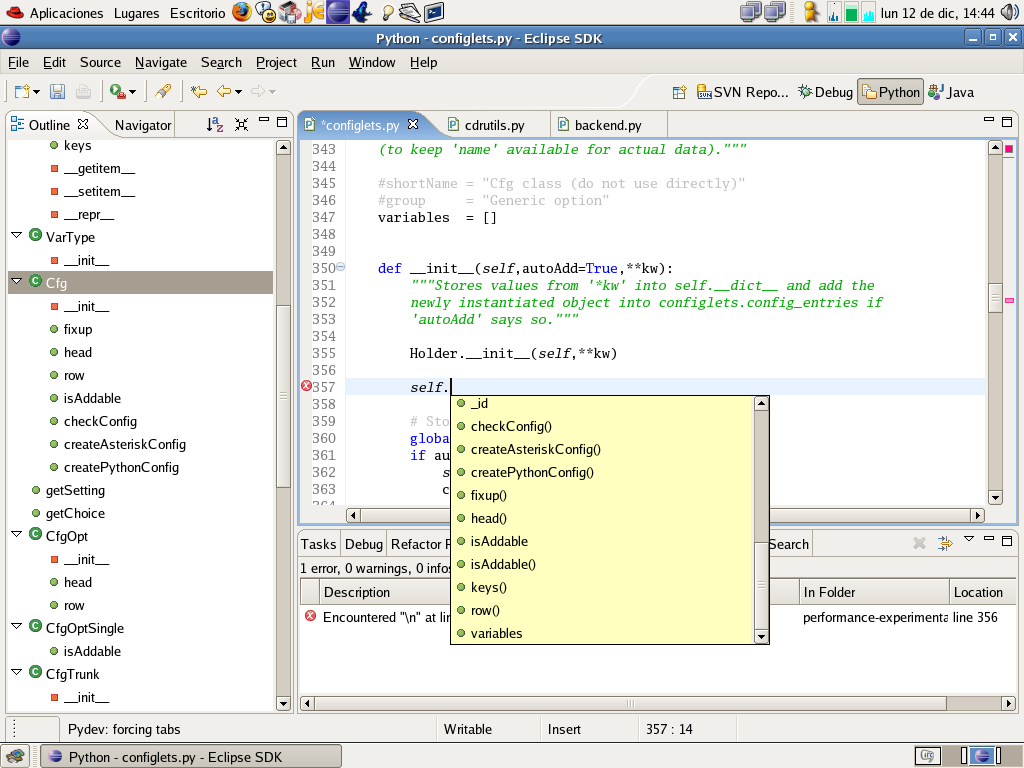Collapse the Cfg class node
1024x768 pixels.
click(x=17, y=281)
